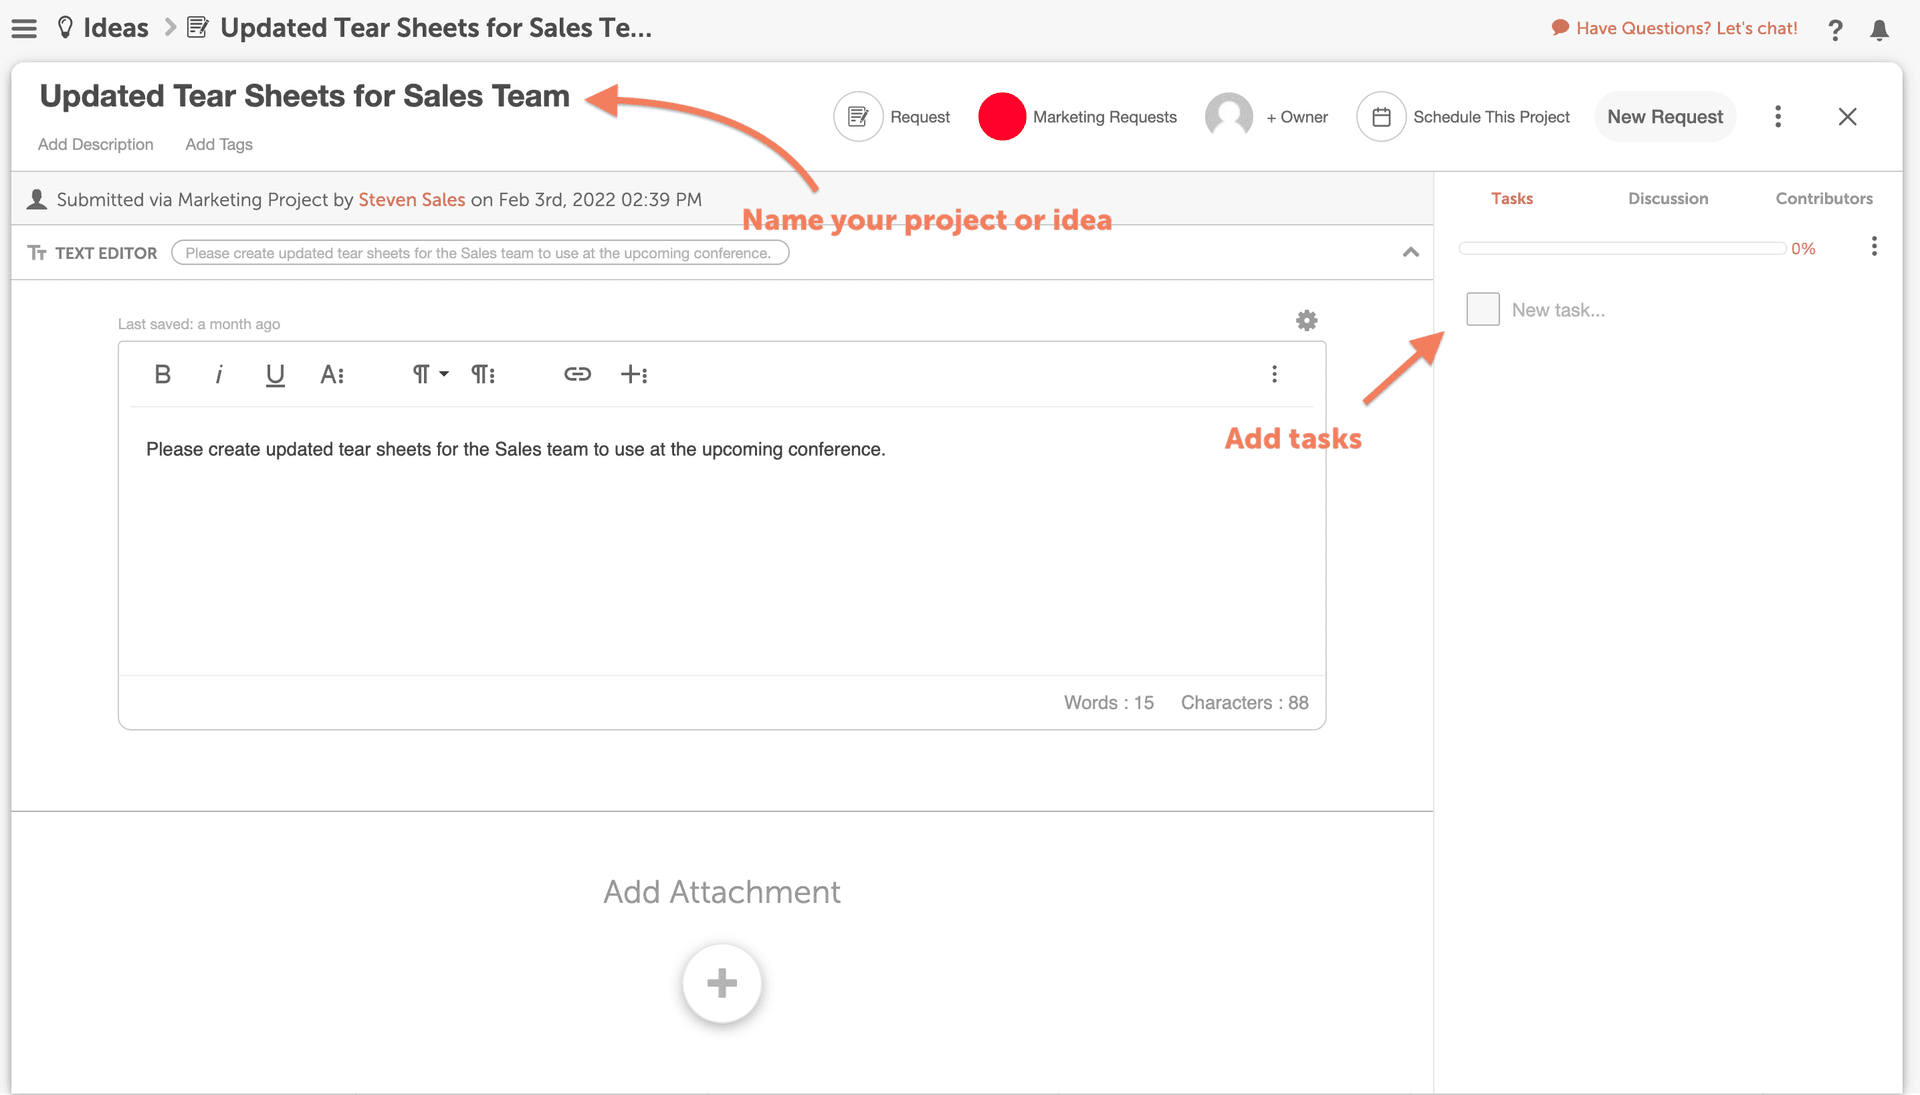Collapse the text editor section with the chevron

1411,252
